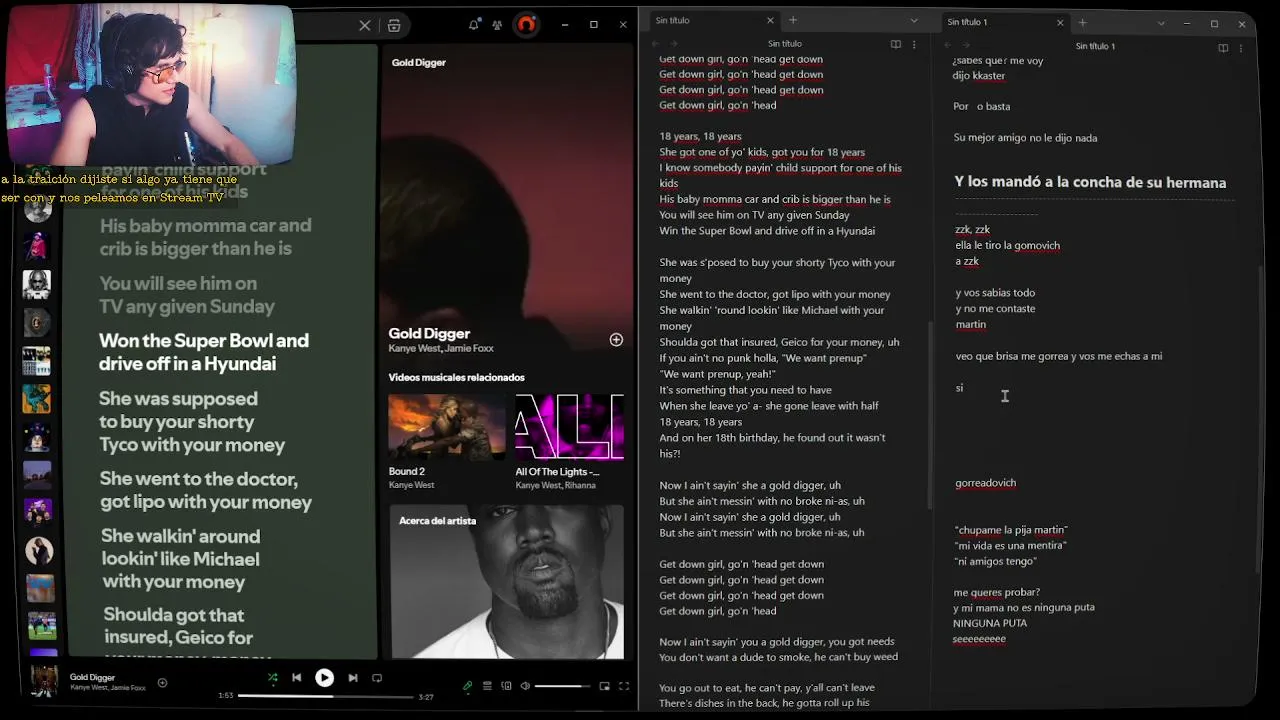Image resolution: width=1280 pixels, height=720 pixels.
Task: Expand tab list dropdown in right notes window
Action: point(1161,23)
